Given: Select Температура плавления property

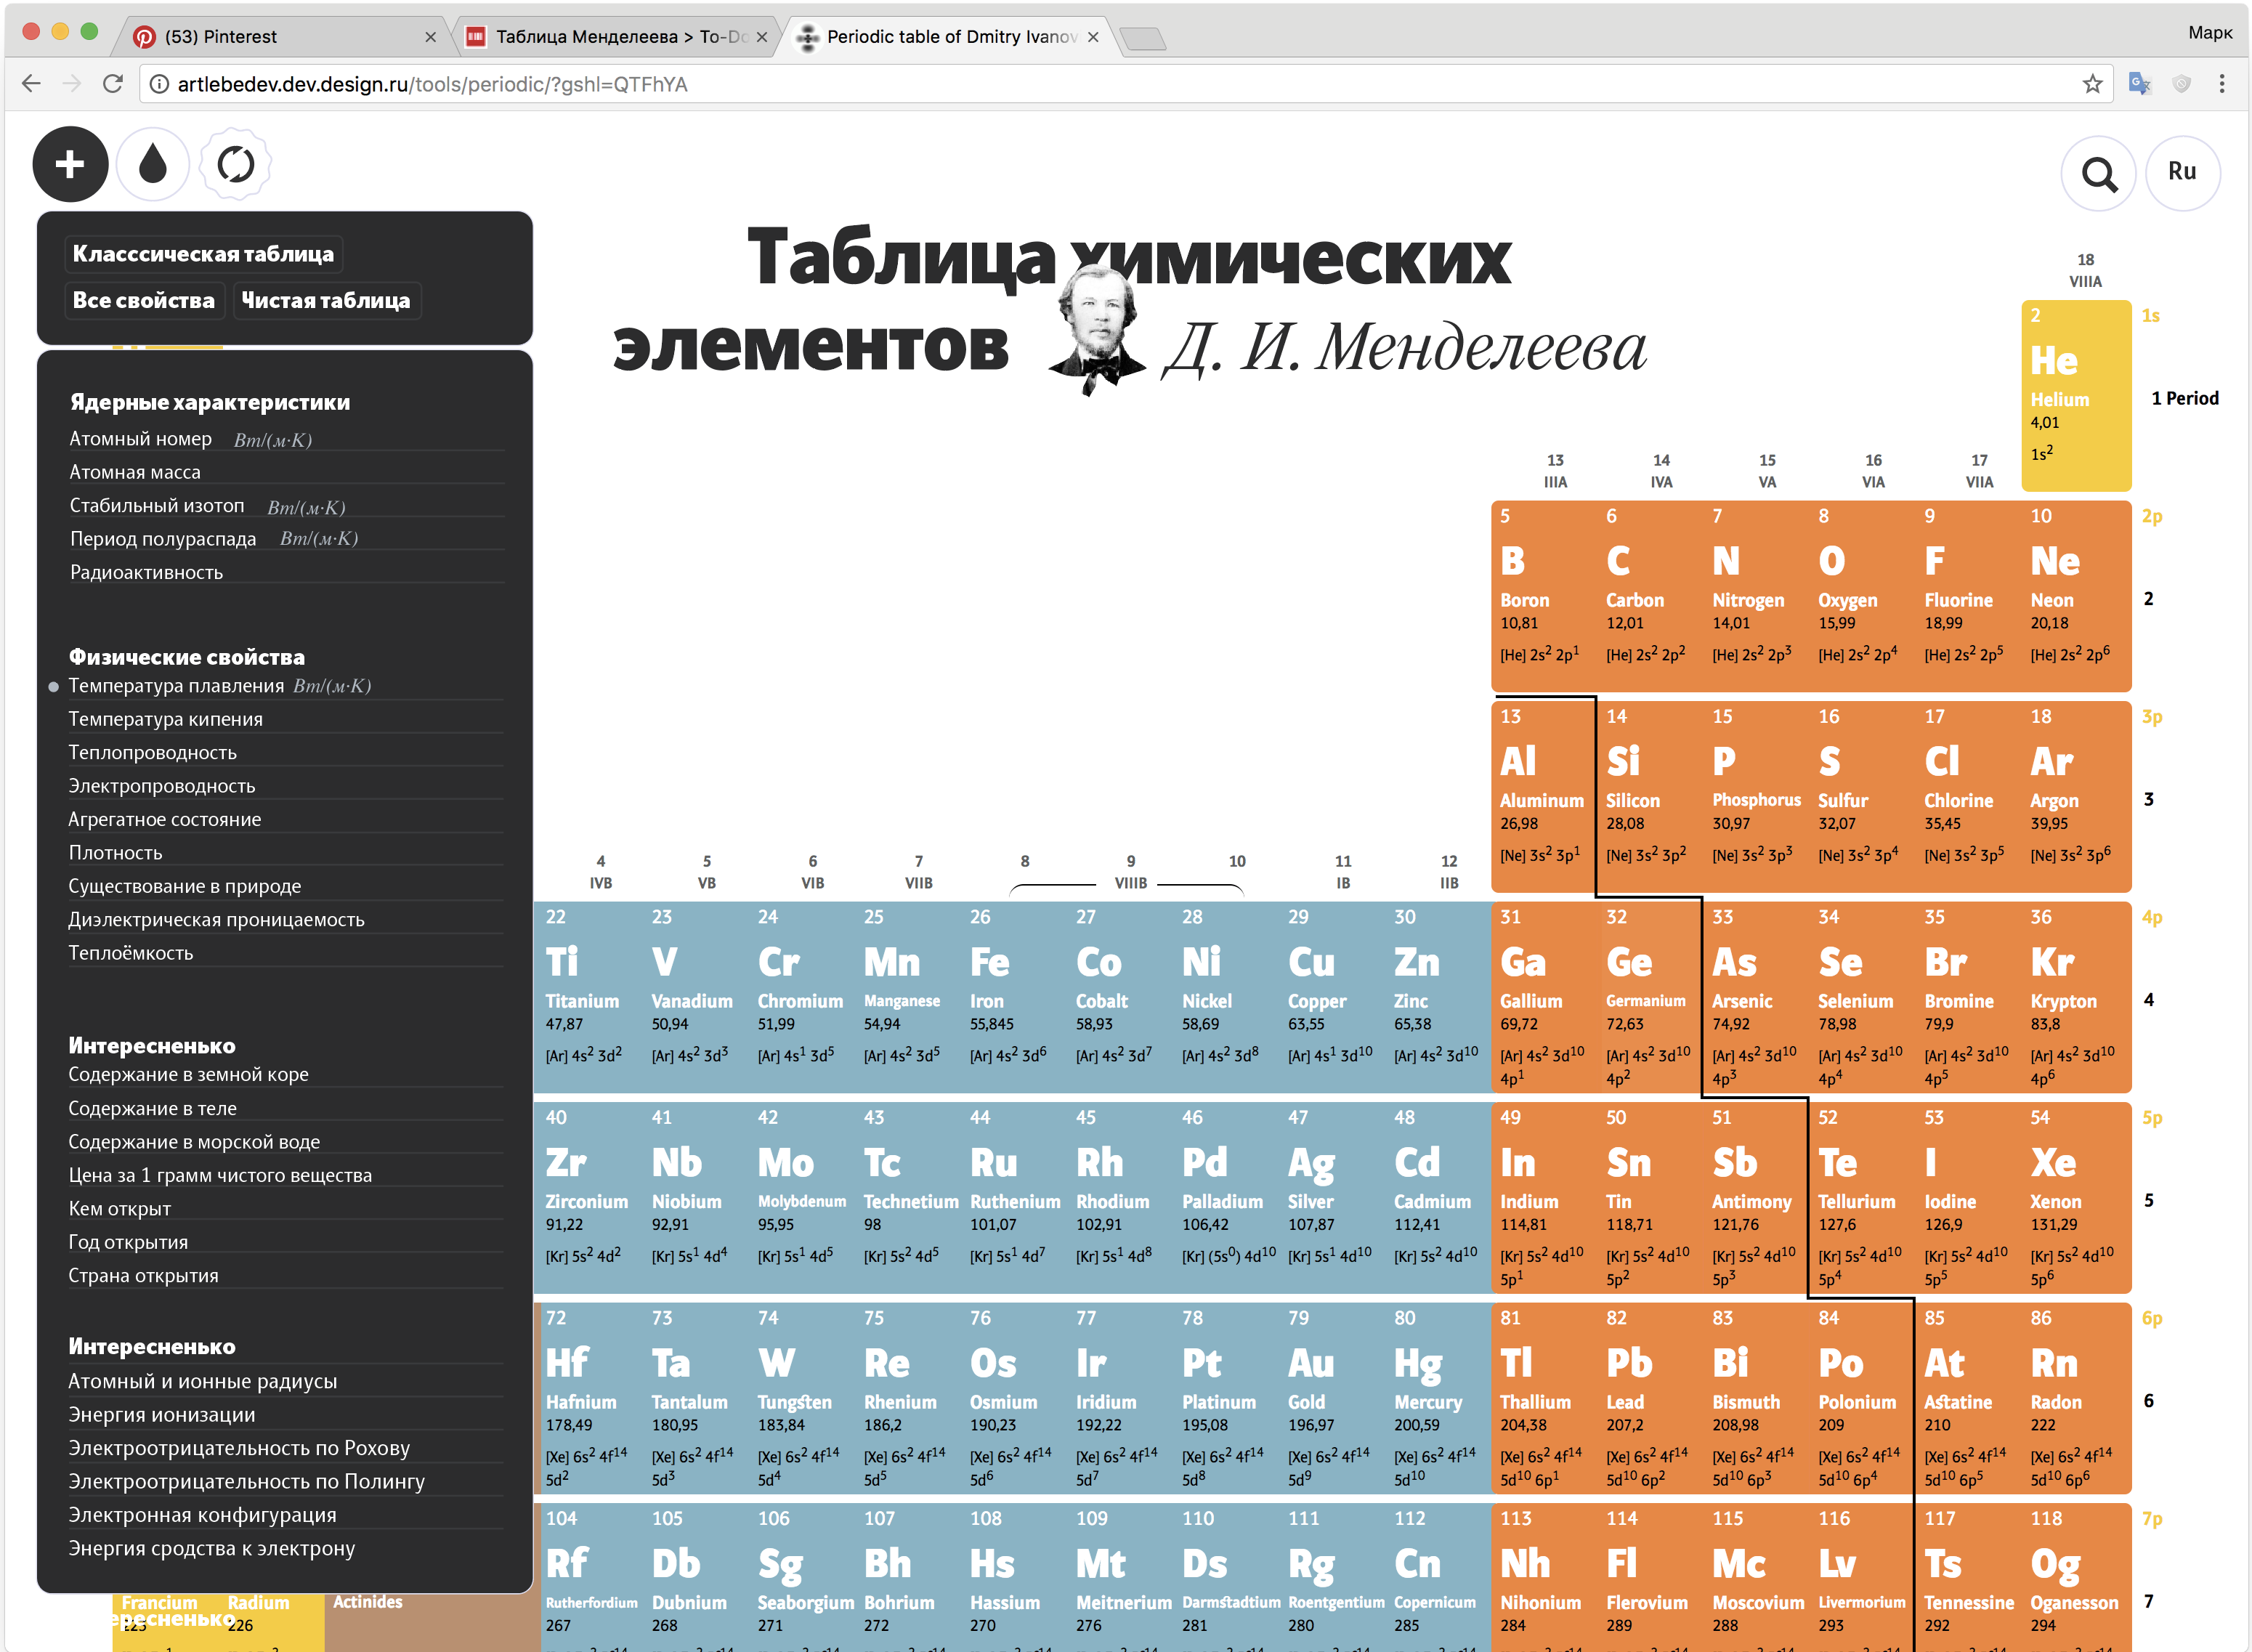Looking at the screenshot, I should [176, 686].
